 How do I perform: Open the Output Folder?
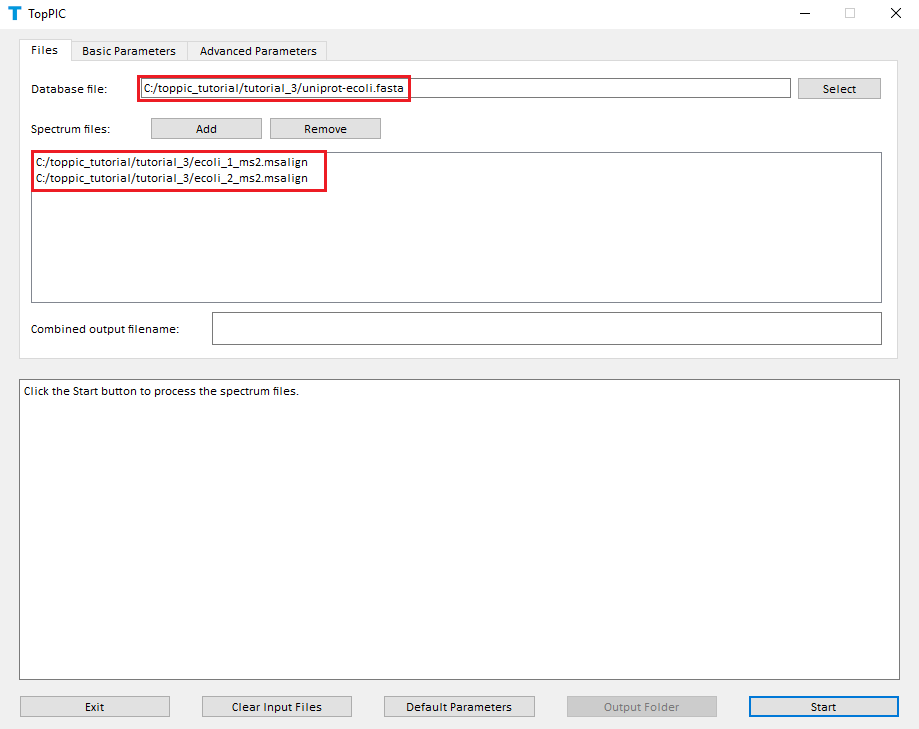tap(641, 707)
